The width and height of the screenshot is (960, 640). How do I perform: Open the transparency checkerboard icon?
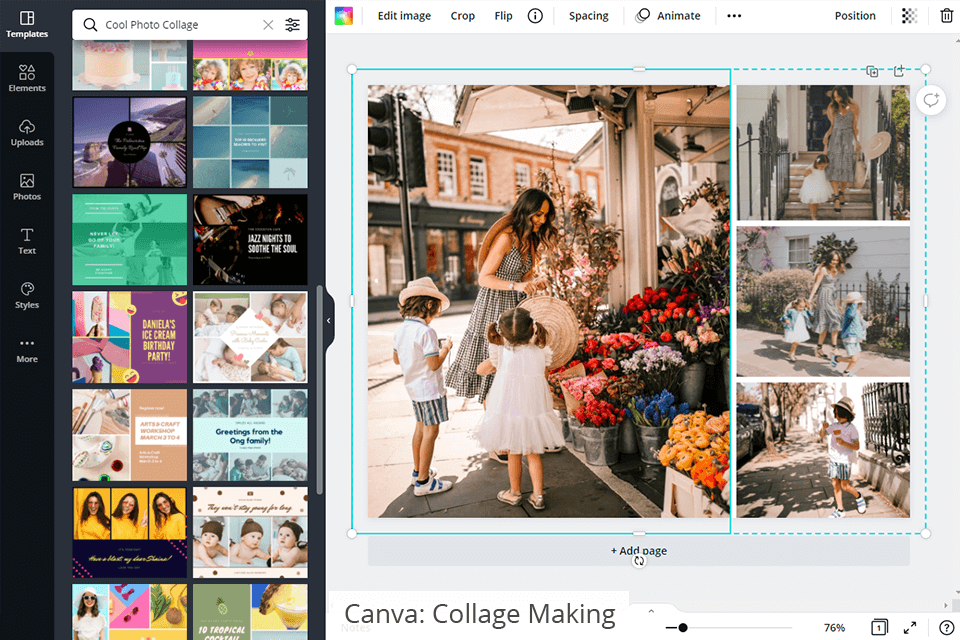909,16
